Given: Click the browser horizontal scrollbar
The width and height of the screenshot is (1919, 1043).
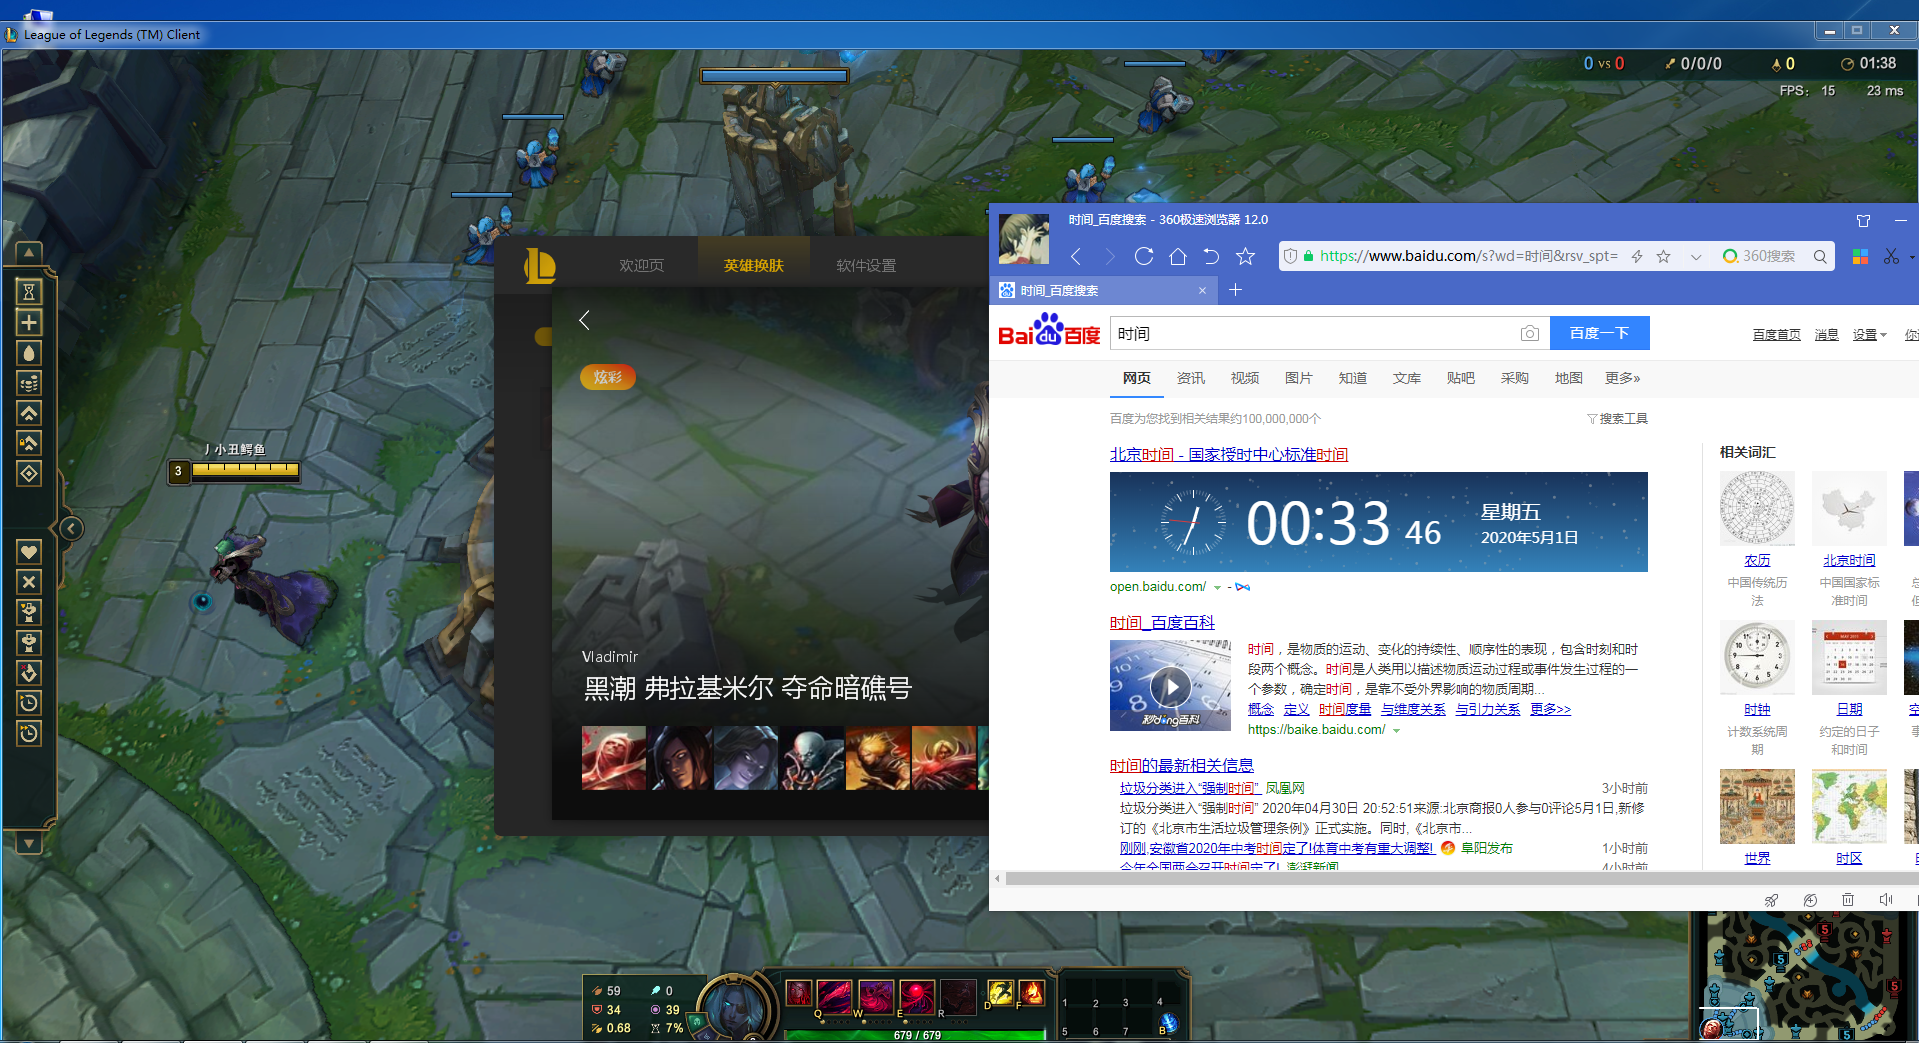Looking at the screenshot, I should click(x=1460, y=879).
